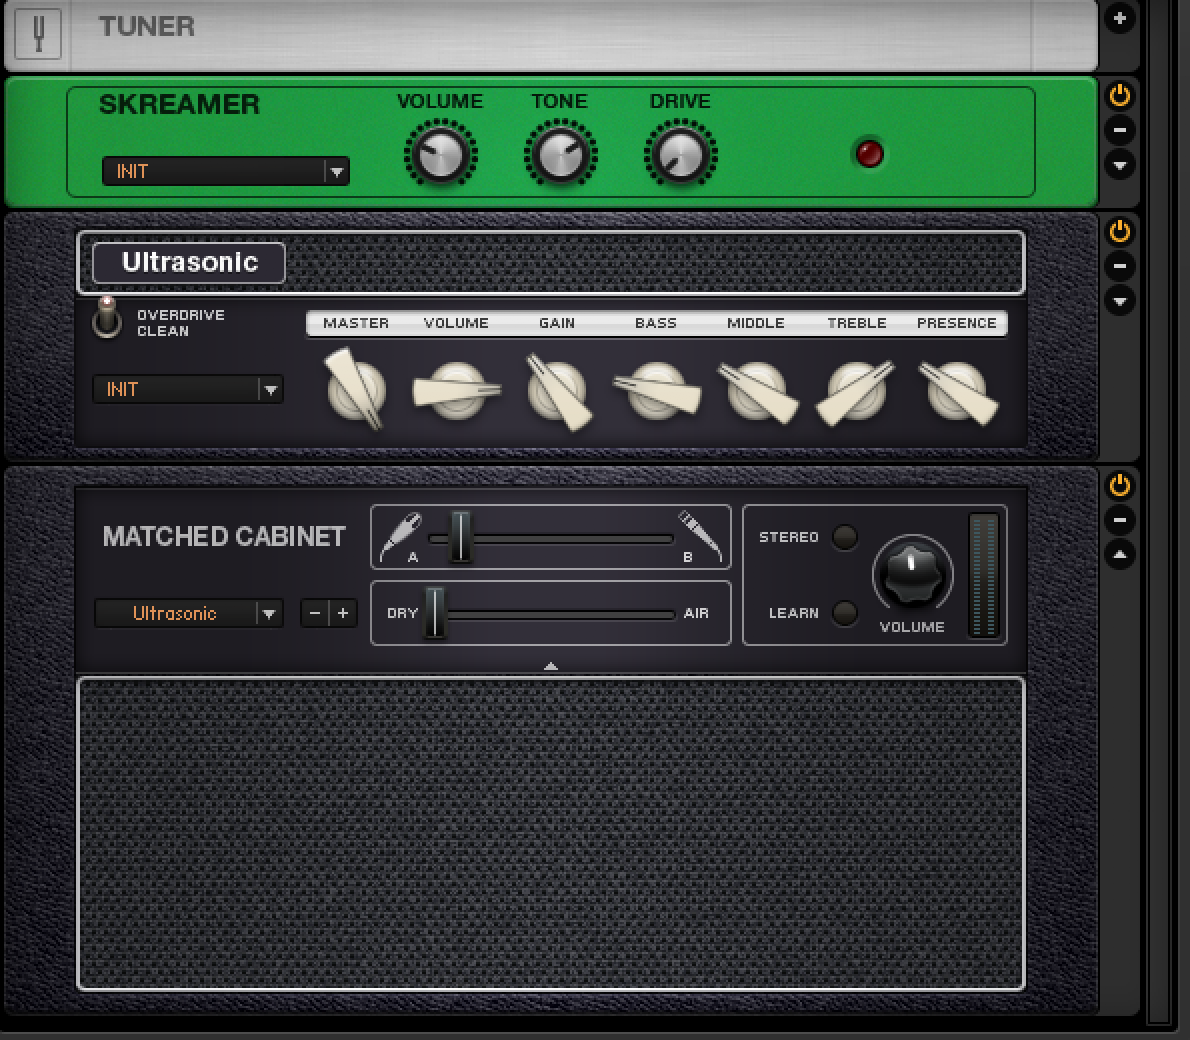
Task: Toggle the Skreamer red LED bypass light
Action: click(869, 154)
